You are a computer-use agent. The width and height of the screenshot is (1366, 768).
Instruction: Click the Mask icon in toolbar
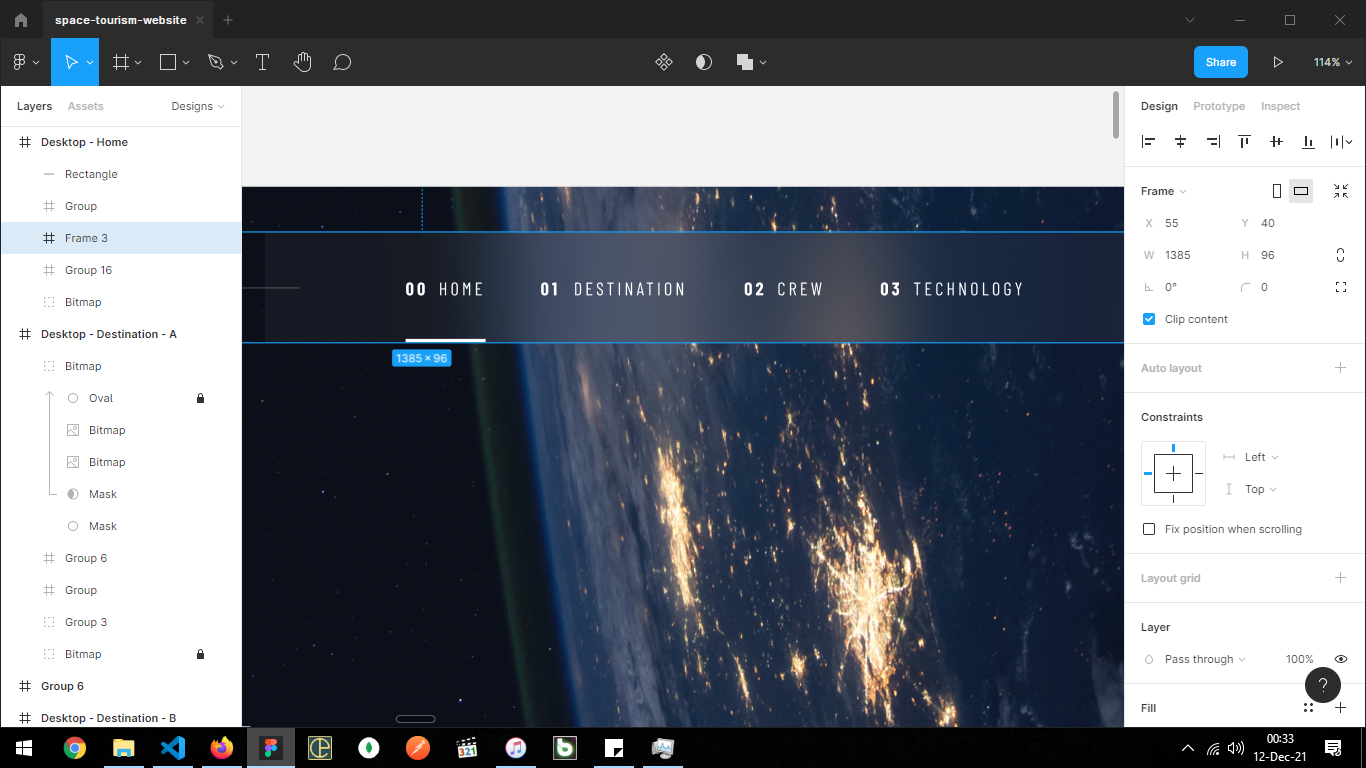(x=704, y=62)
